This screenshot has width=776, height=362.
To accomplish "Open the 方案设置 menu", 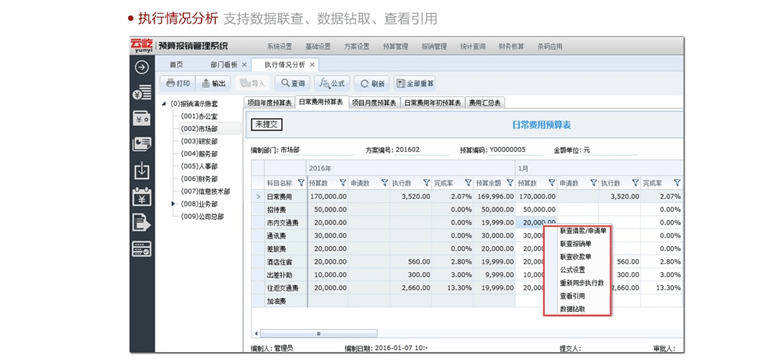I will coord(357,47).
